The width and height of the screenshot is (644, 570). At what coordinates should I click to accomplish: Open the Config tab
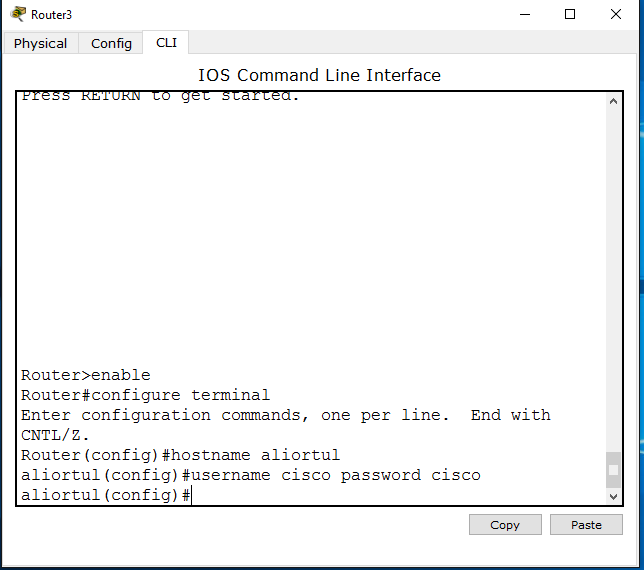111,43
